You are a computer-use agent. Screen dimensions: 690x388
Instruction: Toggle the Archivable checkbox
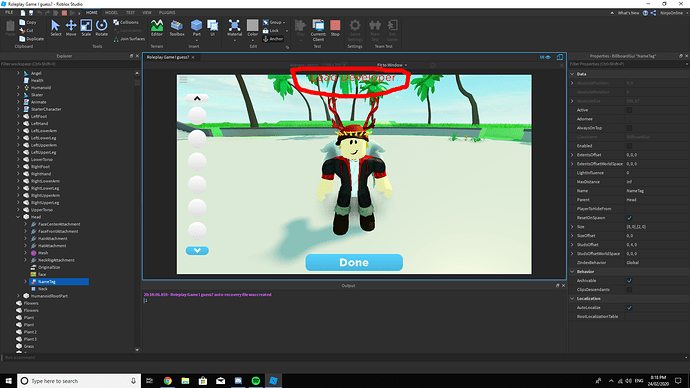pos(629,281)
